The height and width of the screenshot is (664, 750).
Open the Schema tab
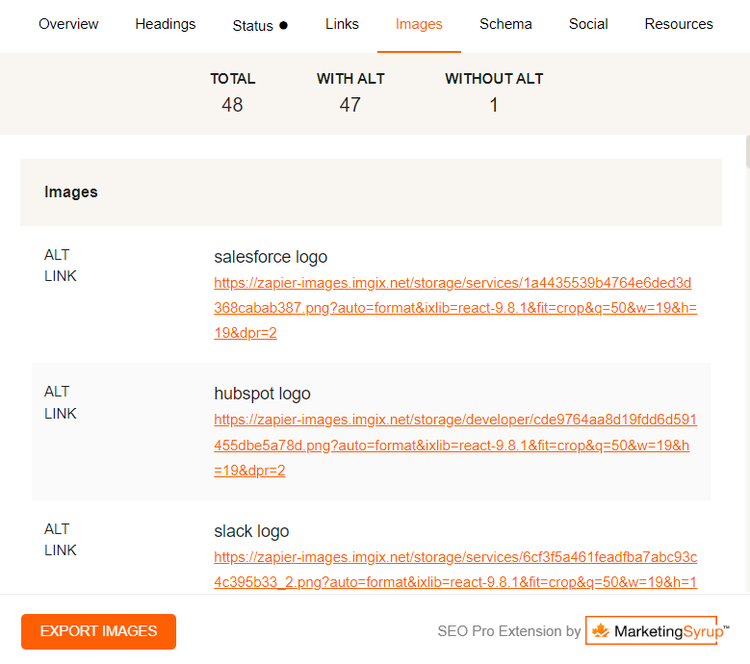pyautogui.click(x=506, y=24)
